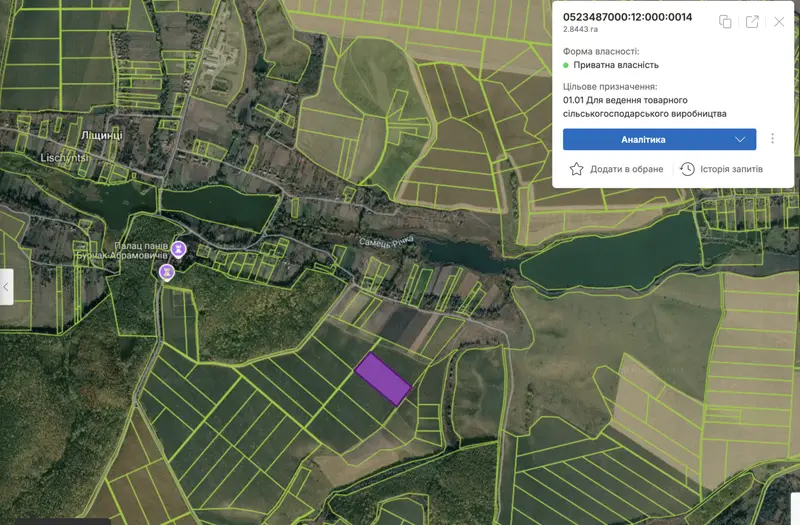Click the Самець Річка river label
The image size is (800, 525).
pyautogui.click(x=386, y=242)
